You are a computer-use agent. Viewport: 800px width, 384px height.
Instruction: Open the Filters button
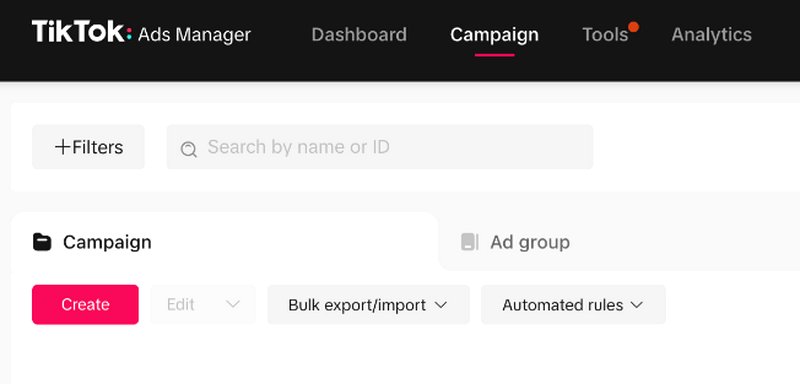pos(88,147)
